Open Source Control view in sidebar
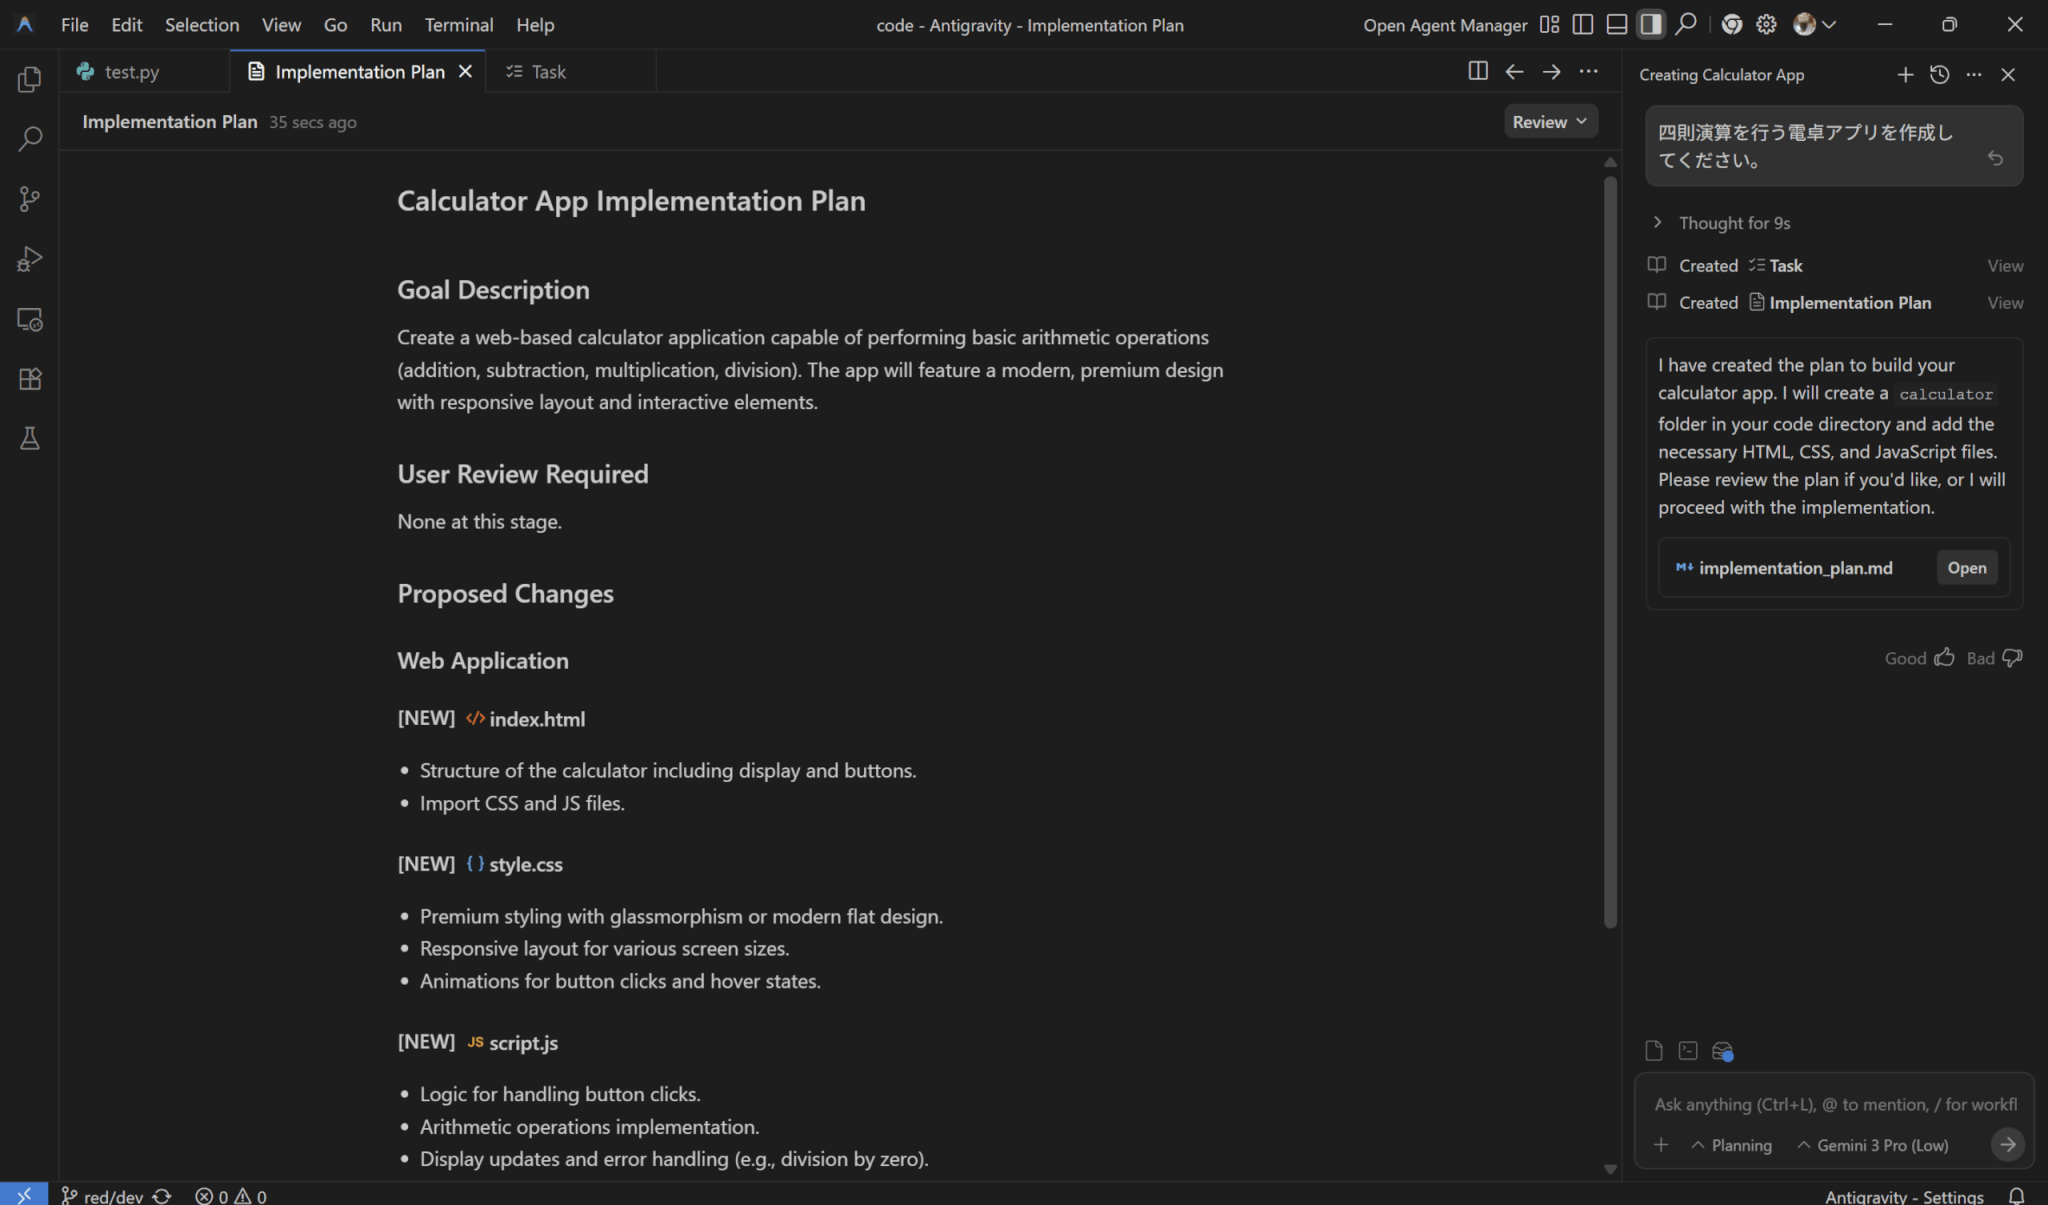Viewport: 2048px width, 1205px height. pyautogui.click(x=29, y=199)
